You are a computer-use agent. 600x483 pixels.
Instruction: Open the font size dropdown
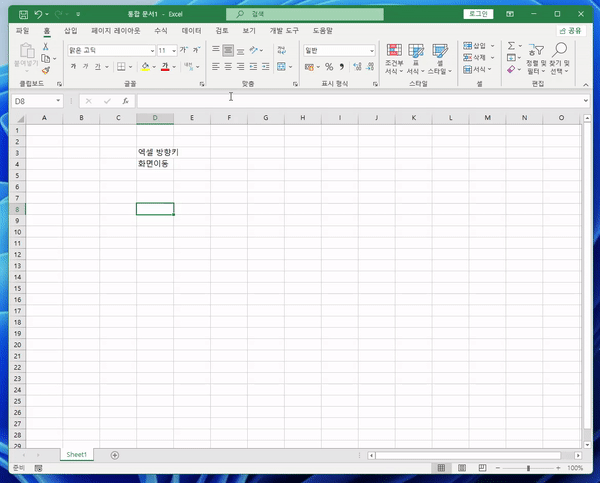174,51
